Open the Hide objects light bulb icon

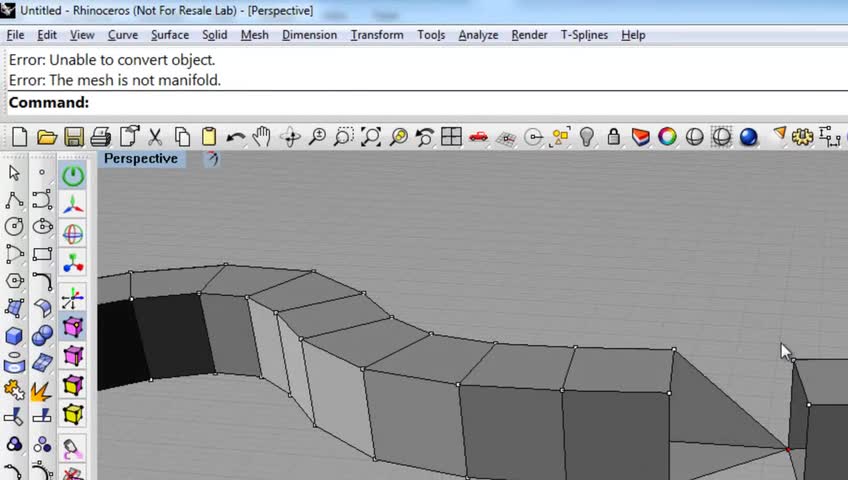click(587, 137)
